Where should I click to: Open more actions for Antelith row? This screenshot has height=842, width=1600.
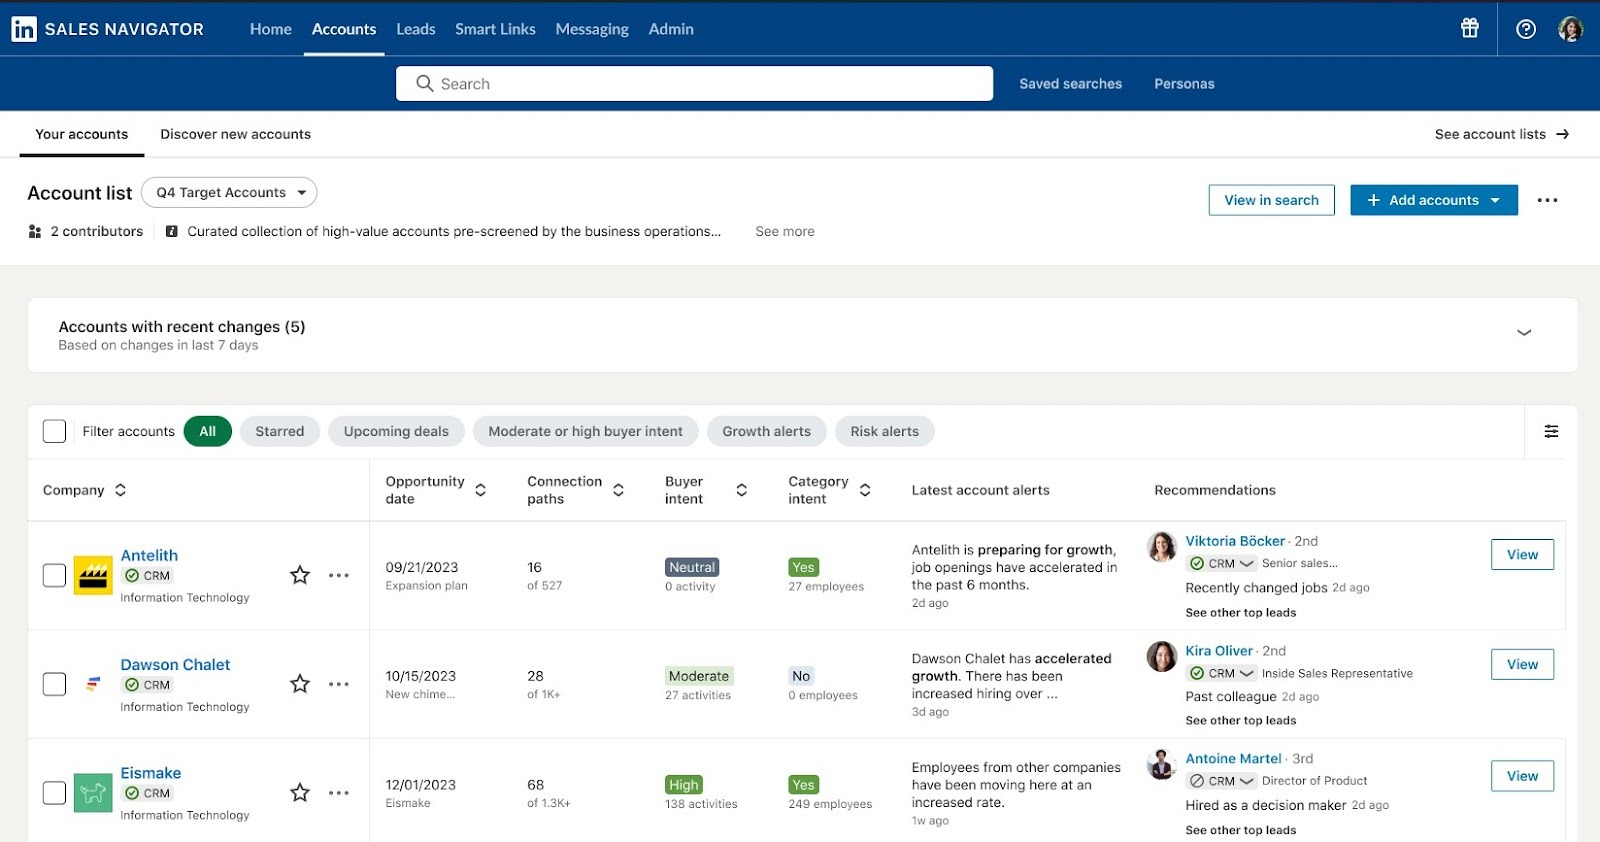339,575
